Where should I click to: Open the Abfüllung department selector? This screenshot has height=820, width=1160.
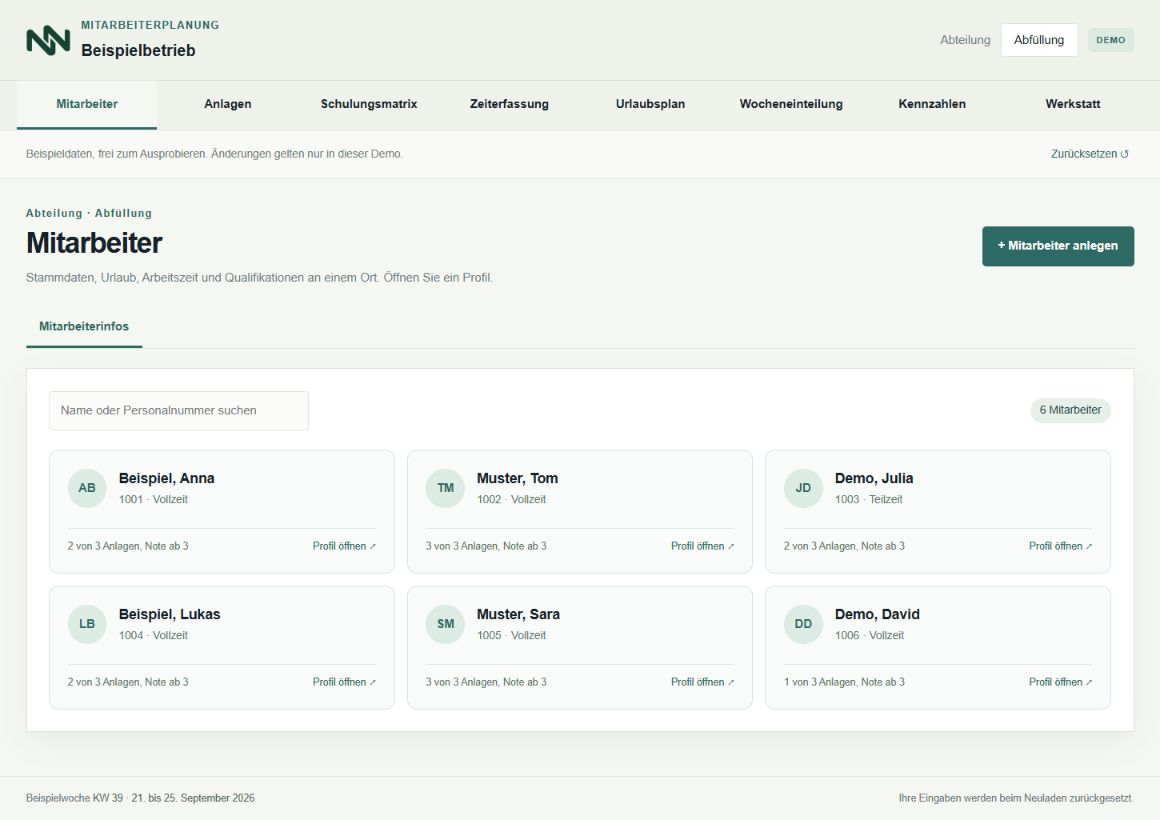[1039, 40]
